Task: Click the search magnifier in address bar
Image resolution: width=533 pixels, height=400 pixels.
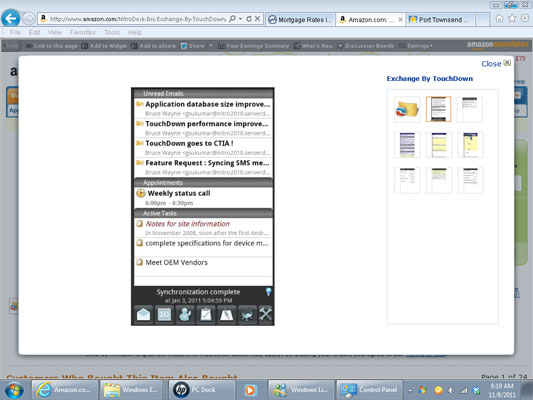Action: pos(232,19)
